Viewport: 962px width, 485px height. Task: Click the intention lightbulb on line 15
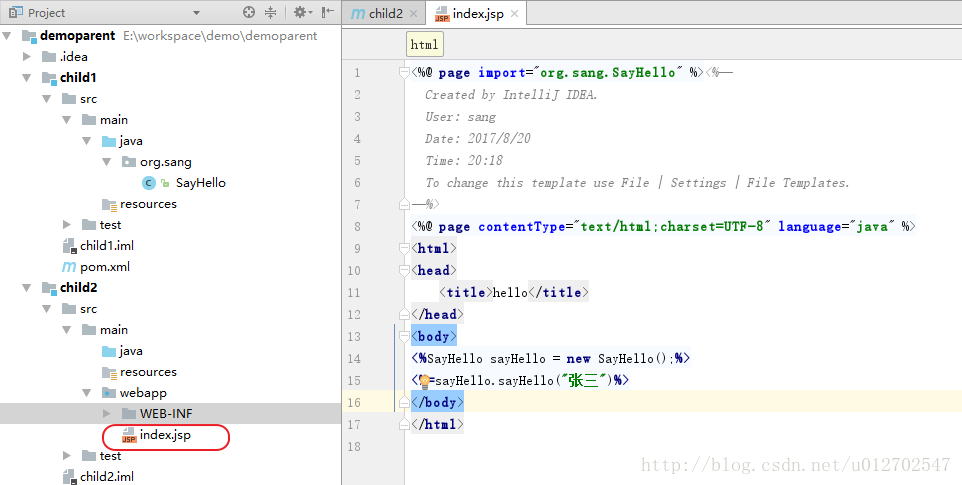coord(424,381)
